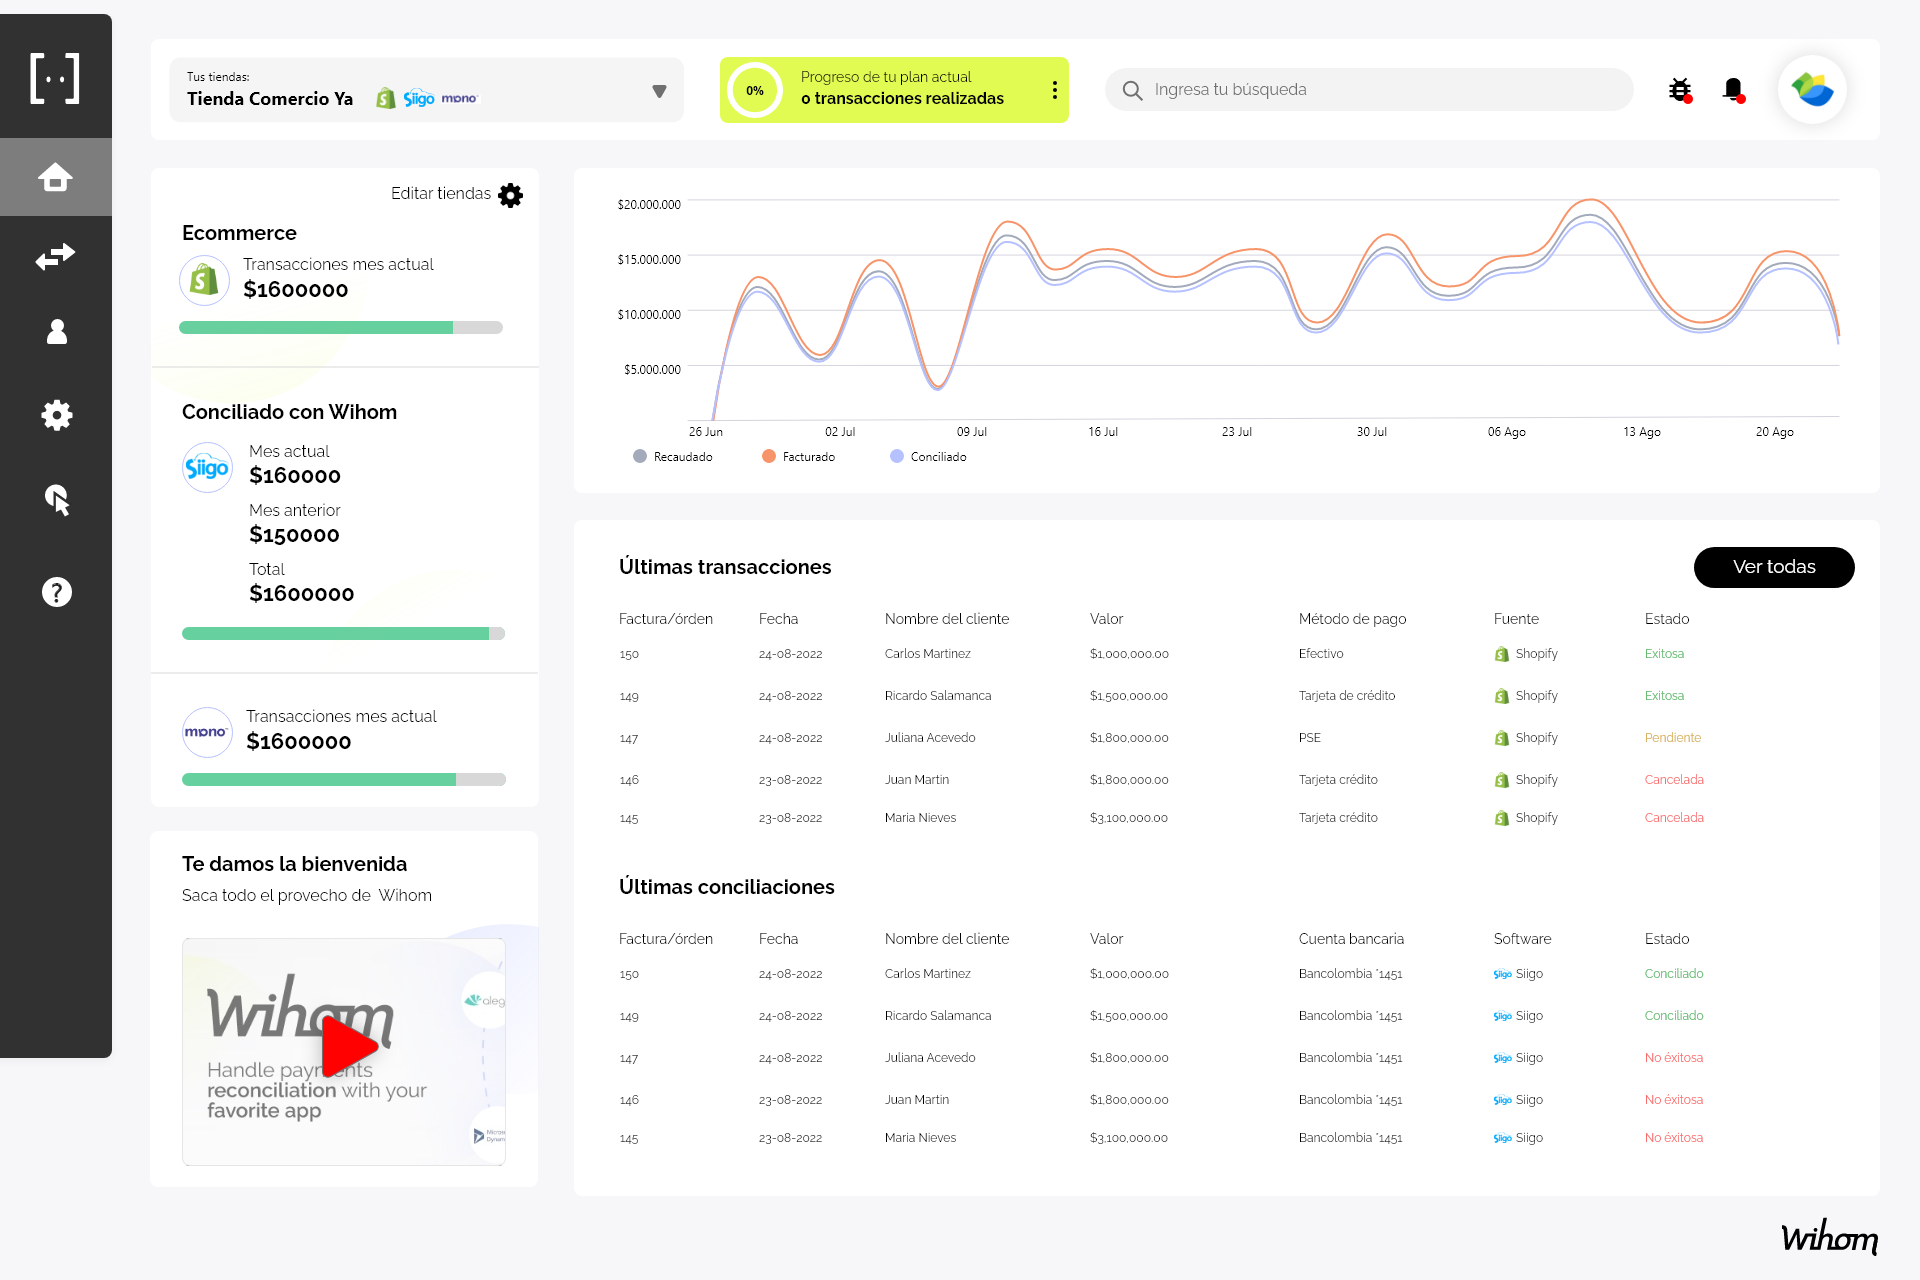Click the Ecommerce Shopify progress bar

point(340,328)
